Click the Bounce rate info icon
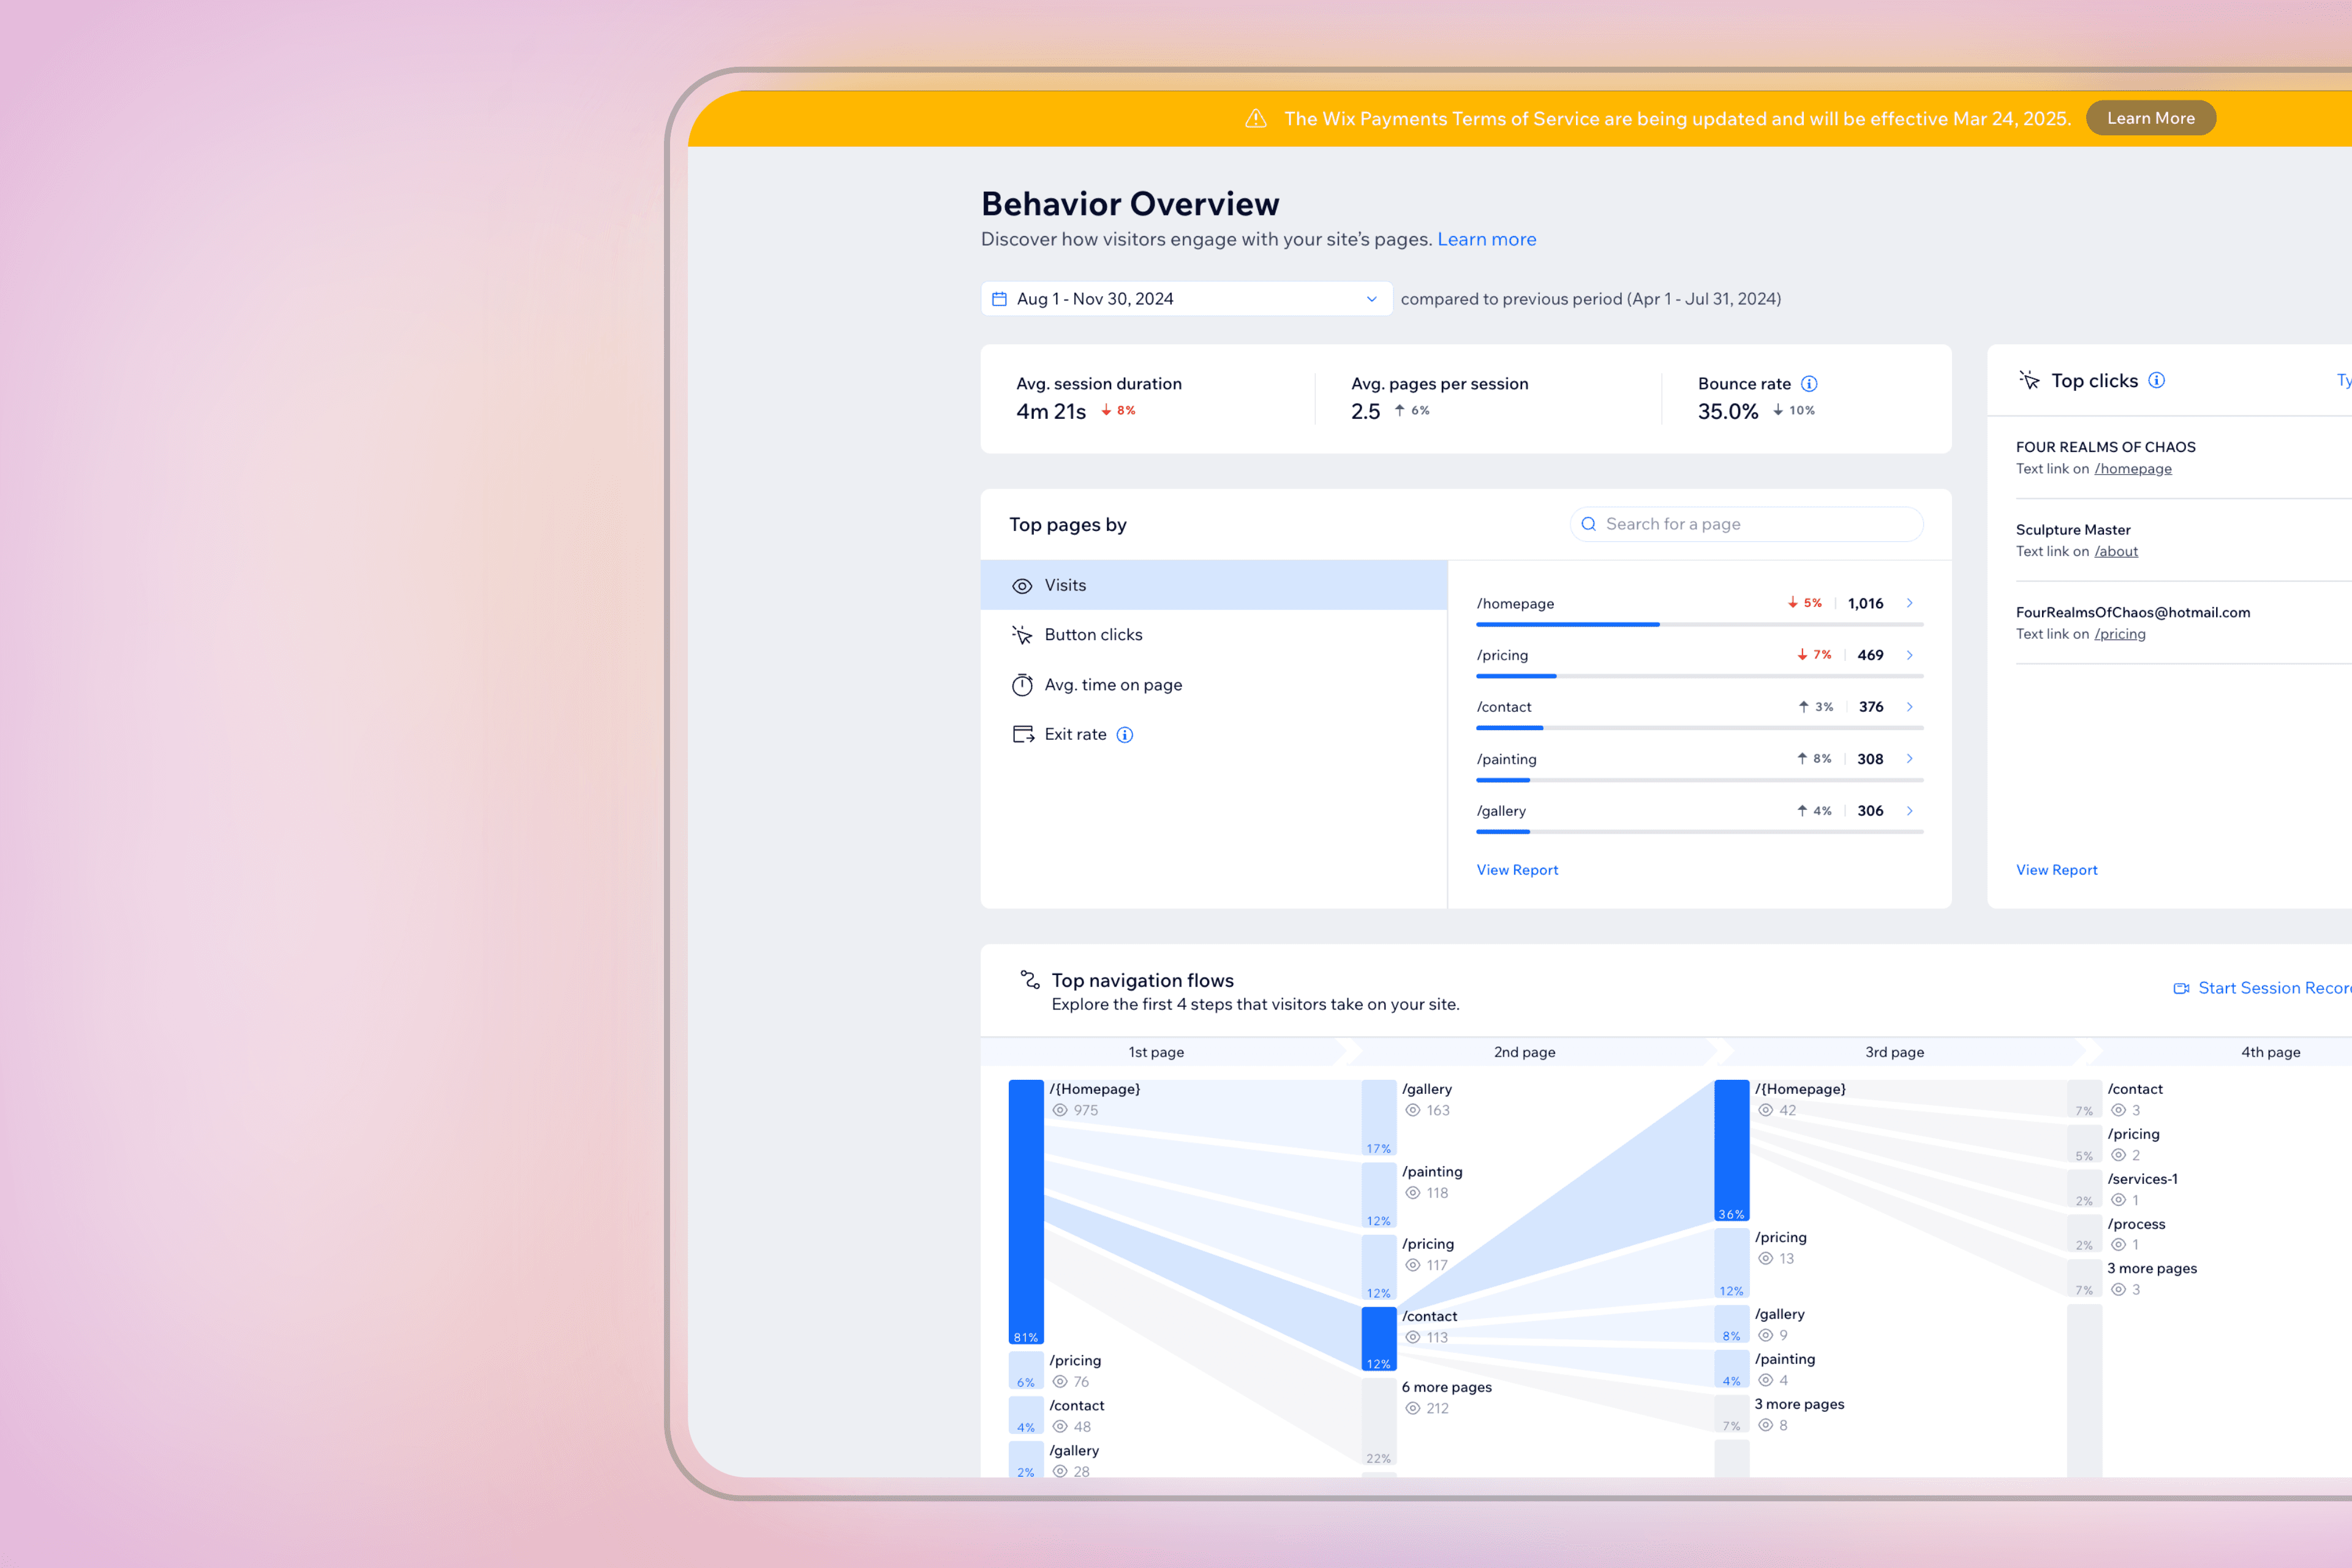The width and height of the screenshot is (2352, 1568). coord(1809,384)
